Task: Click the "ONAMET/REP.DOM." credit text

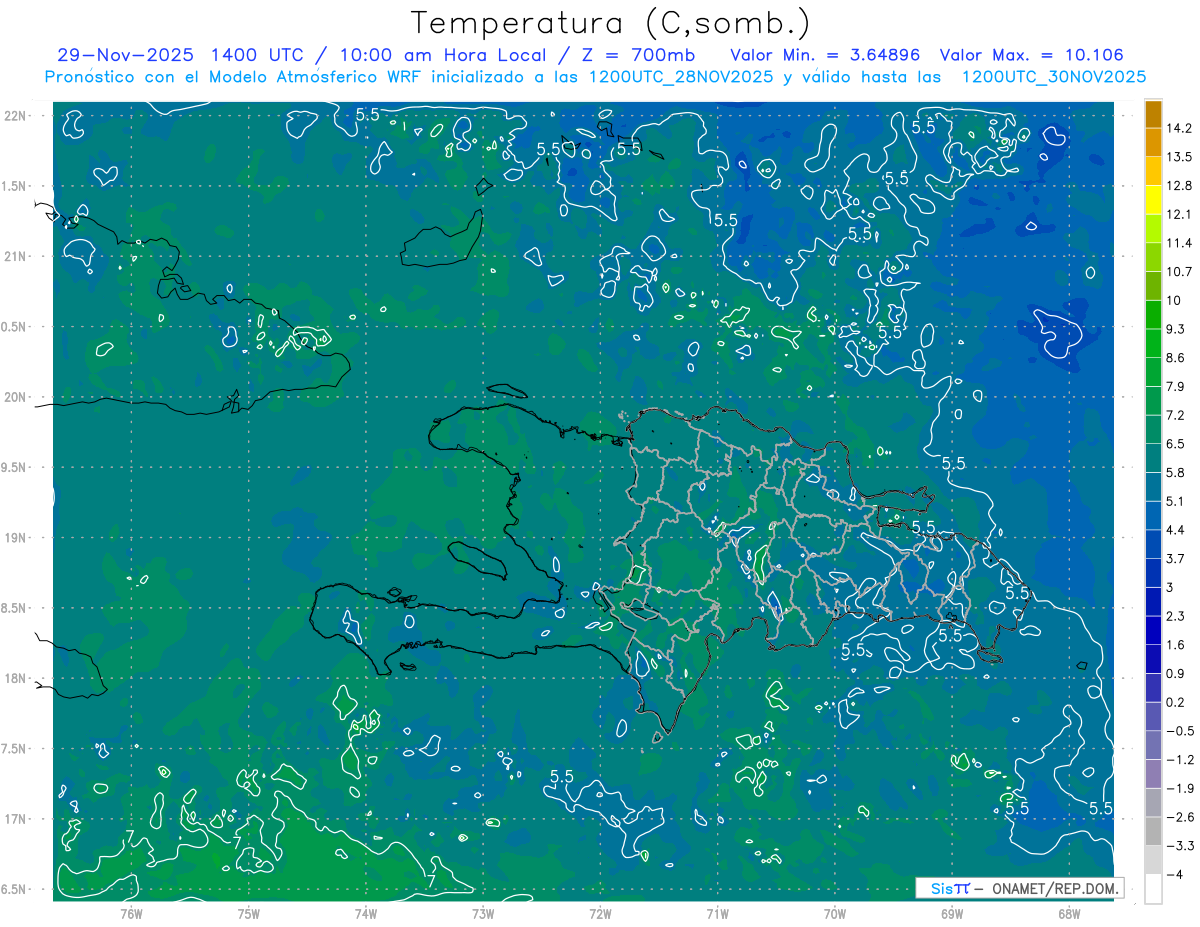Action: (1054, 888)
